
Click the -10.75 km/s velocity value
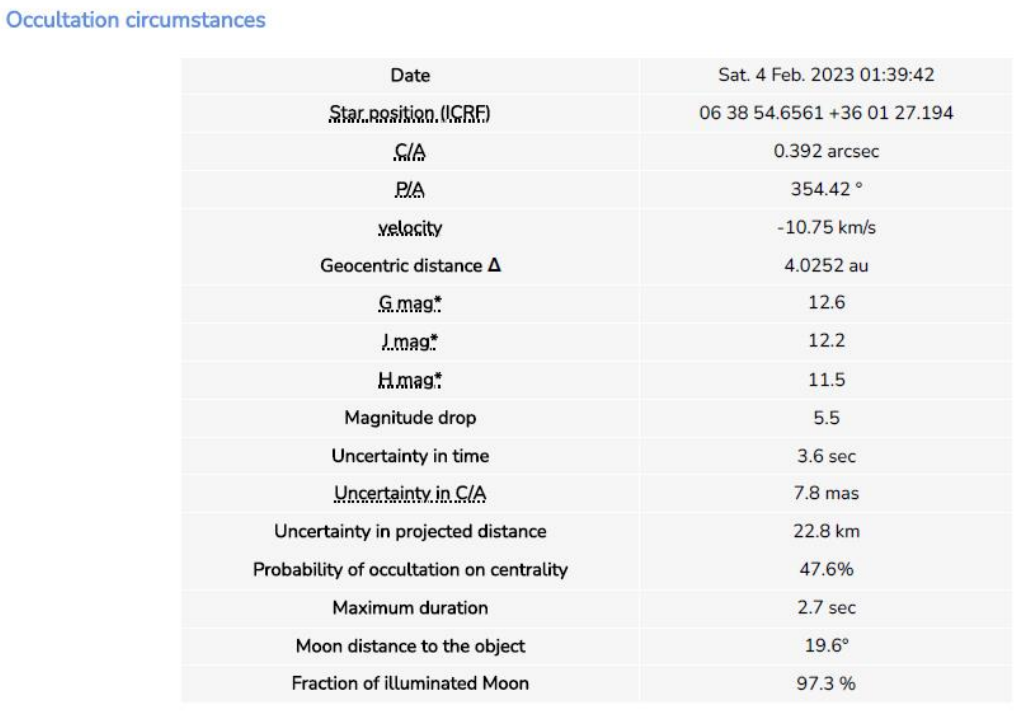[x=826, y=228]
